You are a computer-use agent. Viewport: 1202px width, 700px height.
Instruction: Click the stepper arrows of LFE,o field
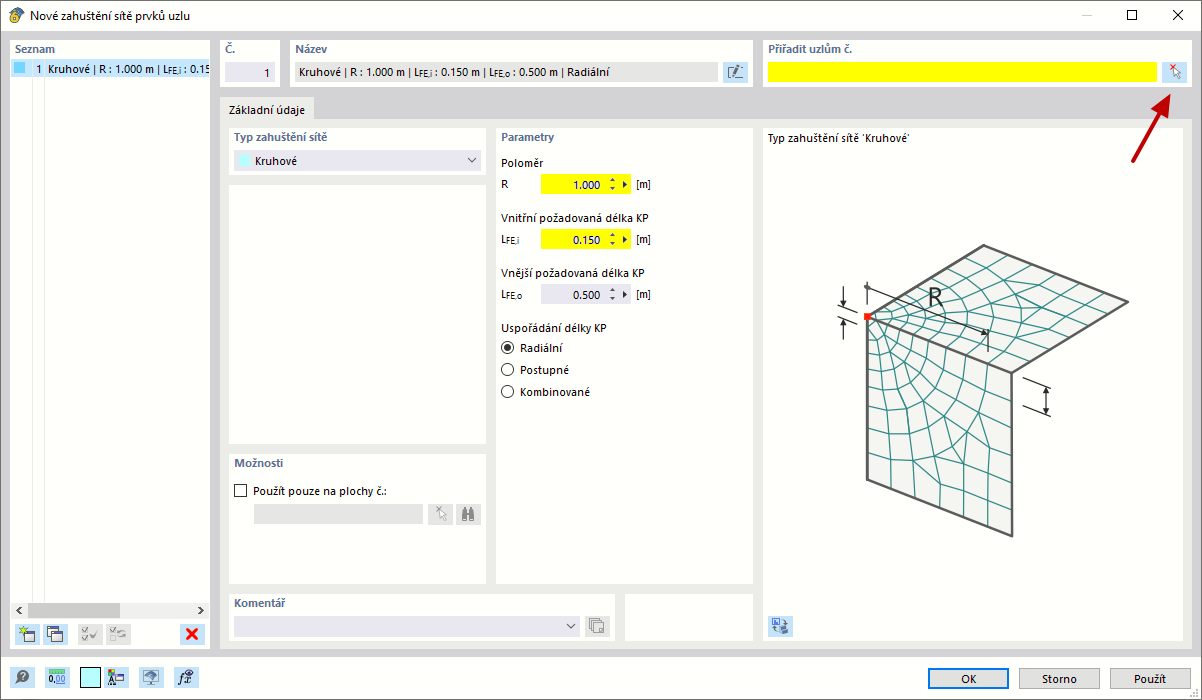point(612,295)
